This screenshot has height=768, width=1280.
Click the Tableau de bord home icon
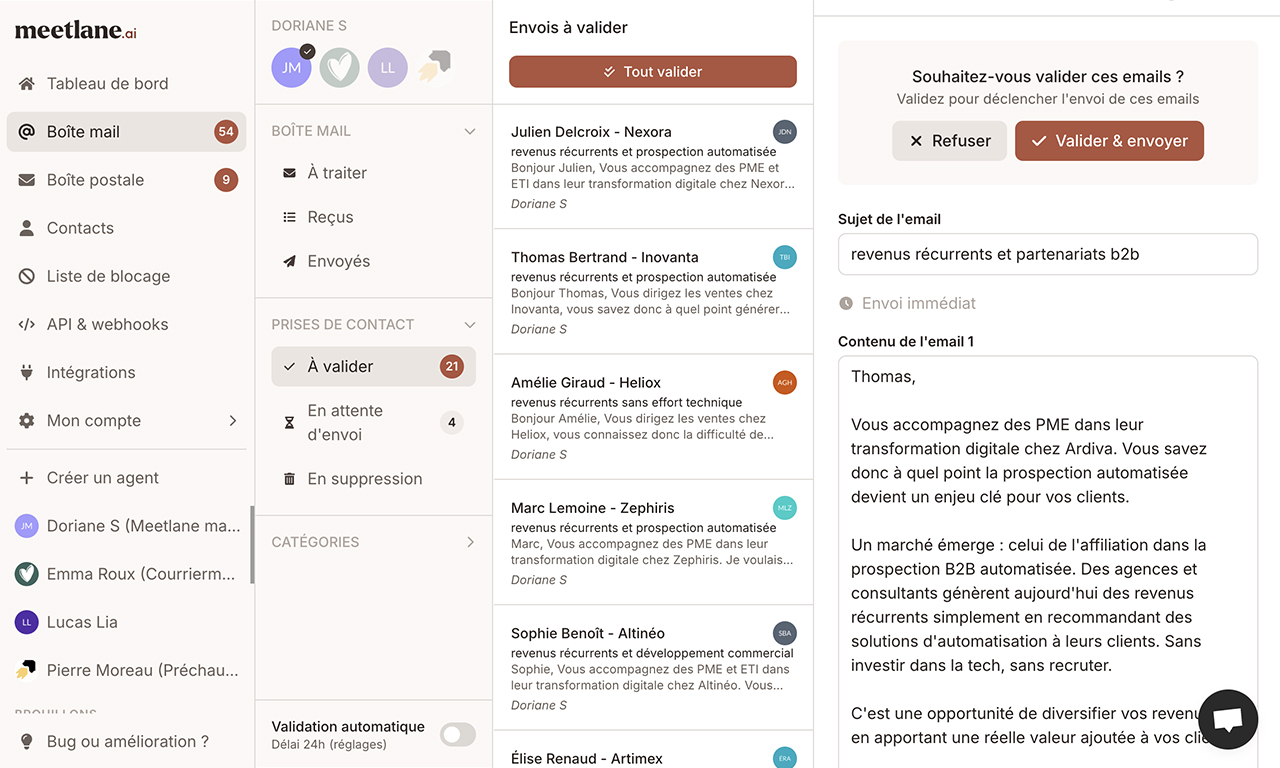(x=27, y=84)
